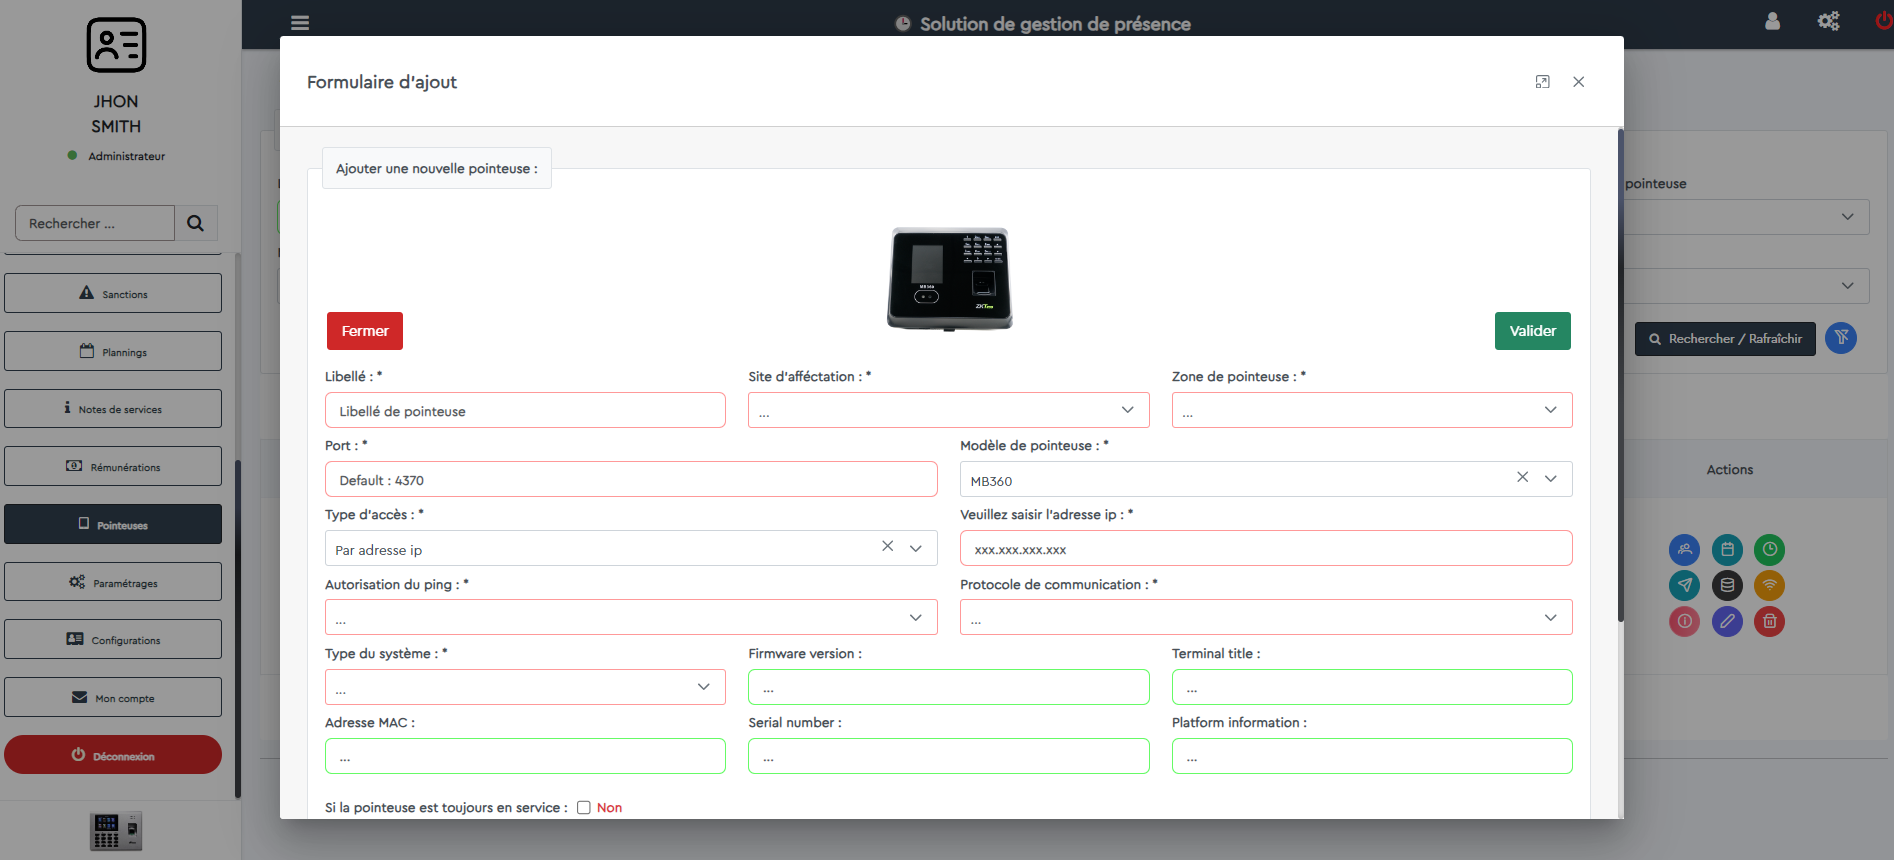Click the IP address input field
The width and height of the screenshot is (1894, 860).
1266,548
